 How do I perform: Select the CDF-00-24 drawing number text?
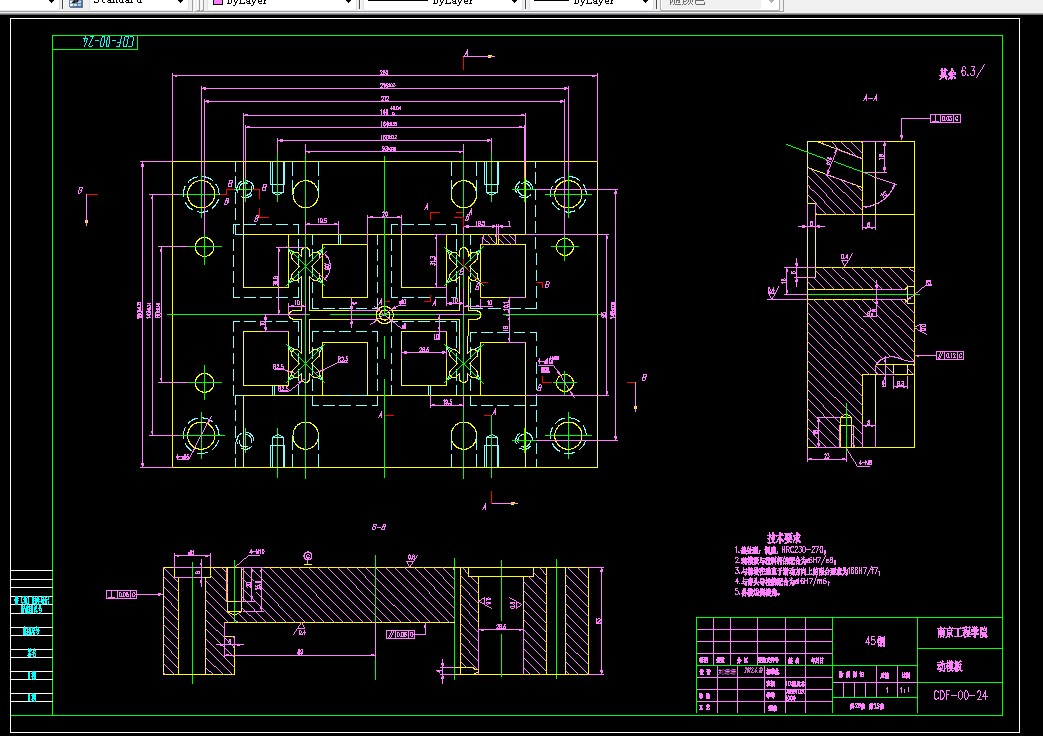[x=960, y=696]
